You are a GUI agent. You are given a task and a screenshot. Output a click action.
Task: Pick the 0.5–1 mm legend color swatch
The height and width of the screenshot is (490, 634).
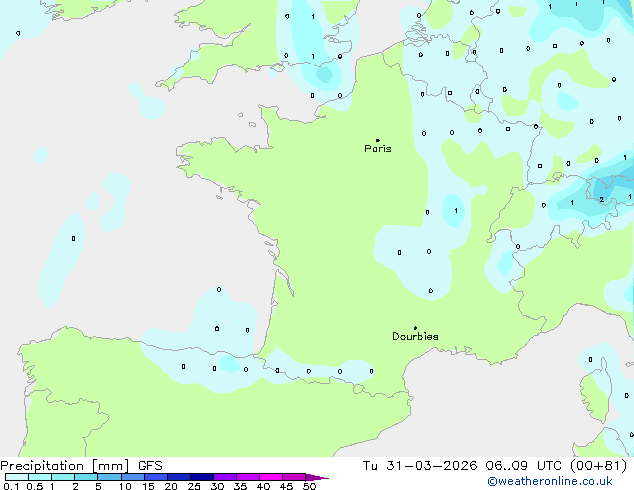(40, 477)
